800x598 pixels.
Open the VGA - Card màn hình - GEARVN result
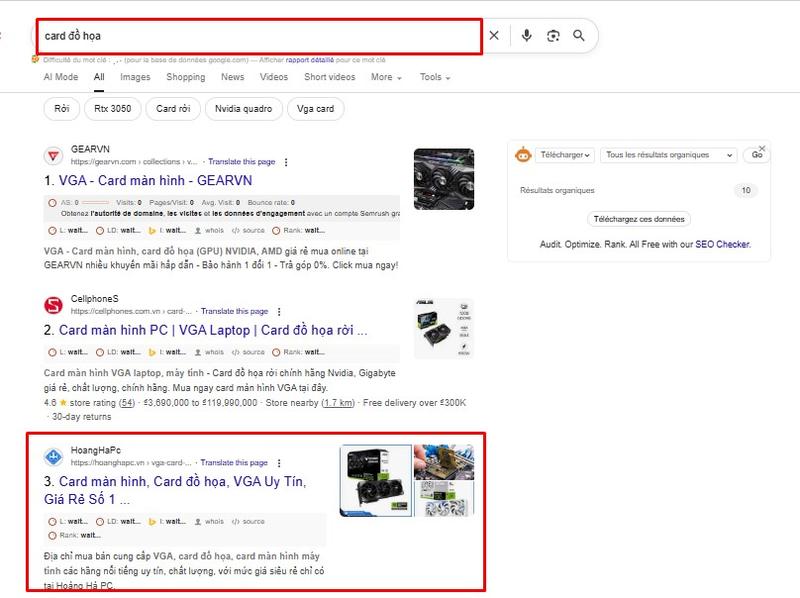(x=155, y=181)
